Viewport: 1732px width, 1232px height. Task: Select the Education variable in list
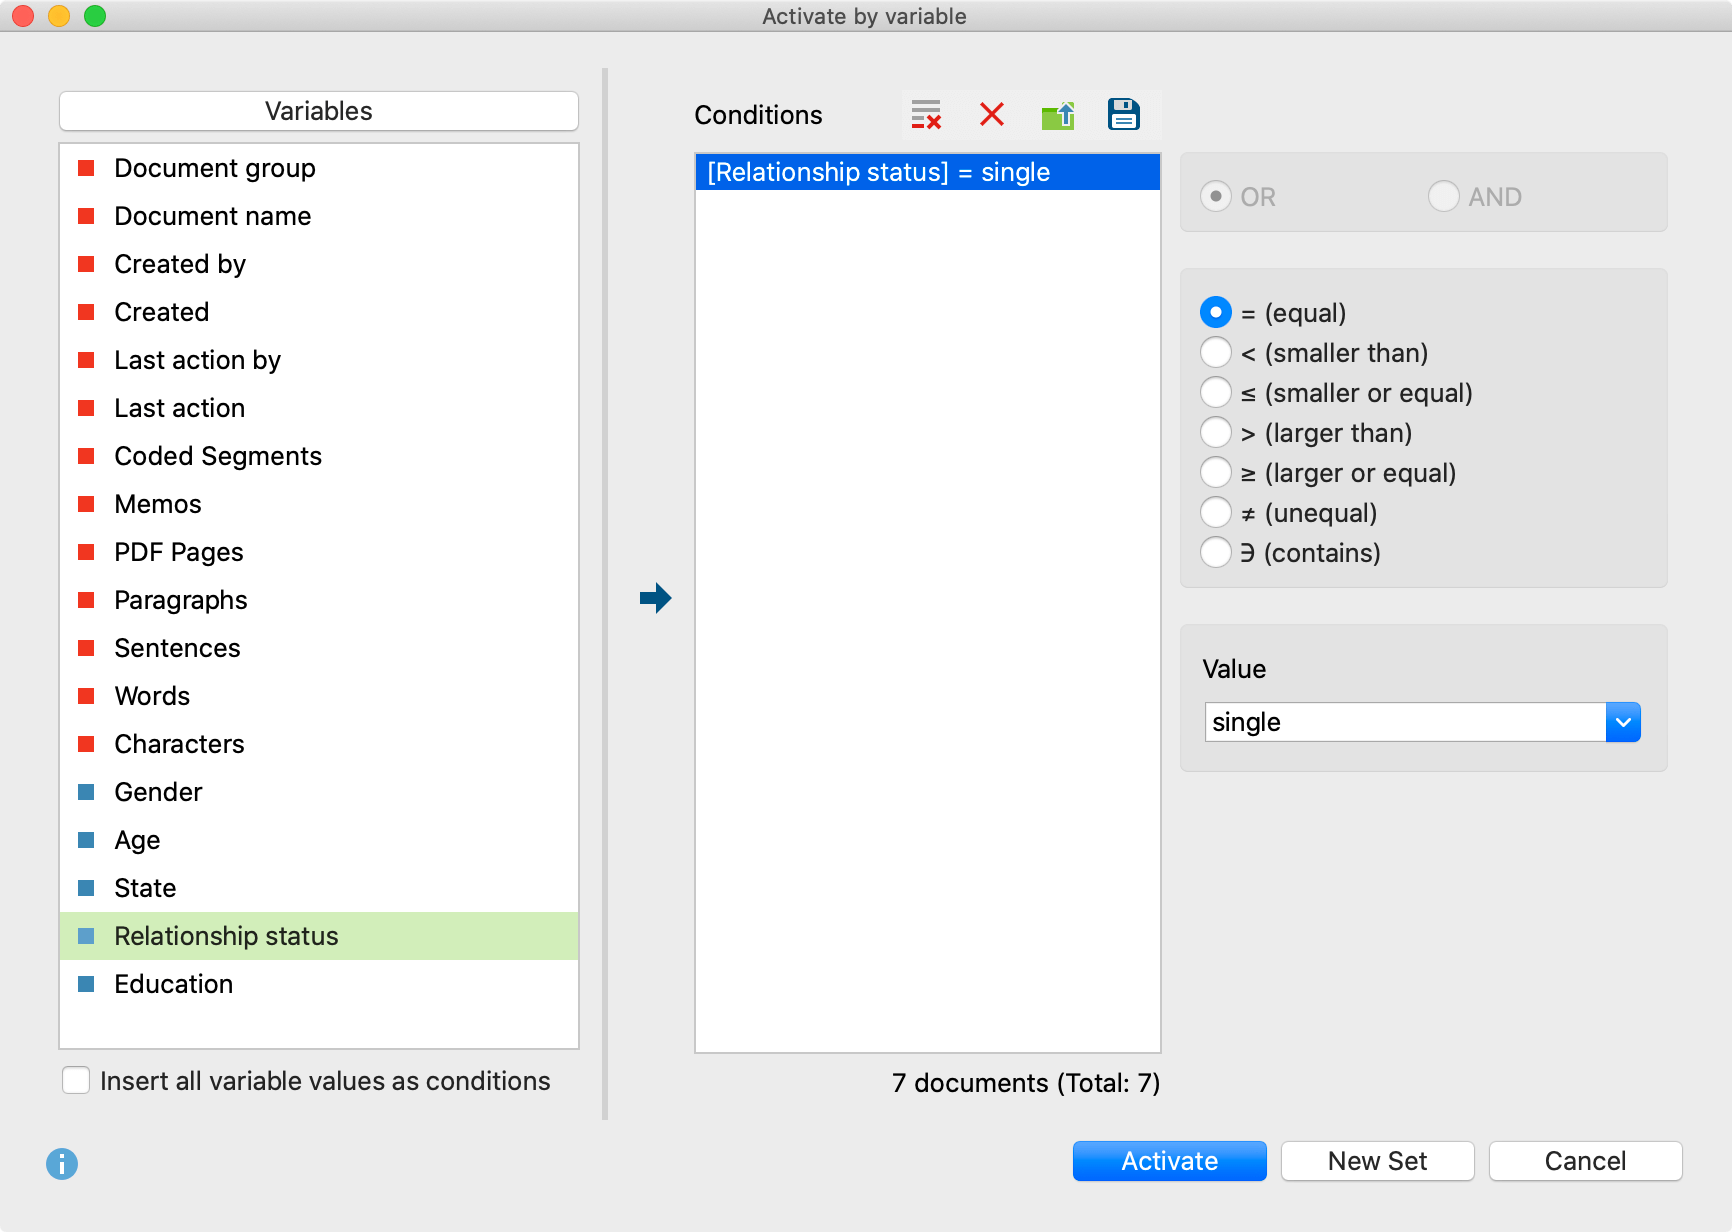(x=173, y=984)
